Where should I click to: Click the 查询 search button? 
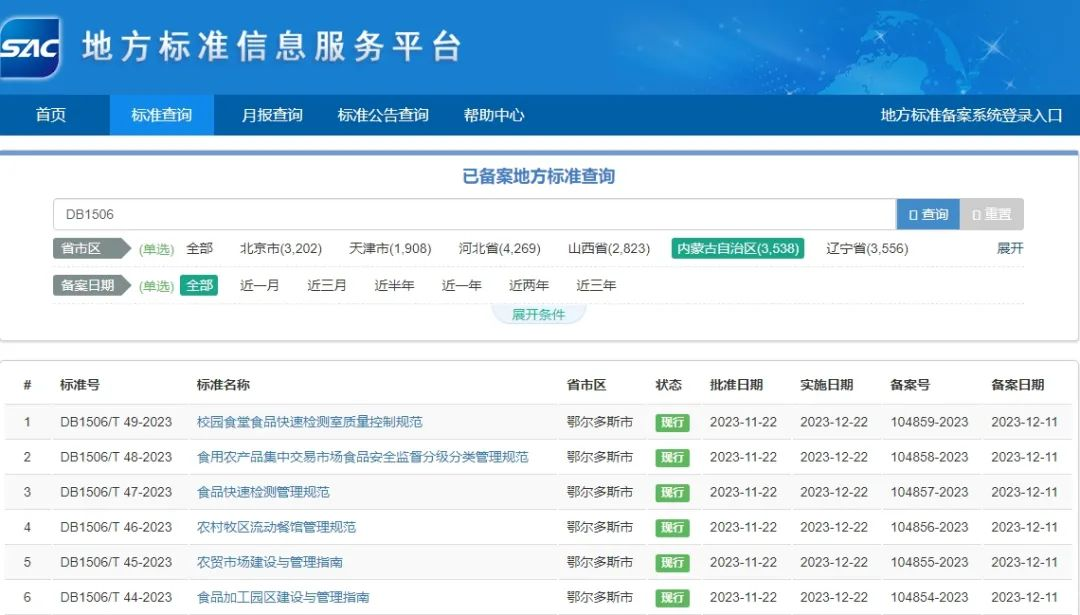pyautogui.click(x=928, y=214)
